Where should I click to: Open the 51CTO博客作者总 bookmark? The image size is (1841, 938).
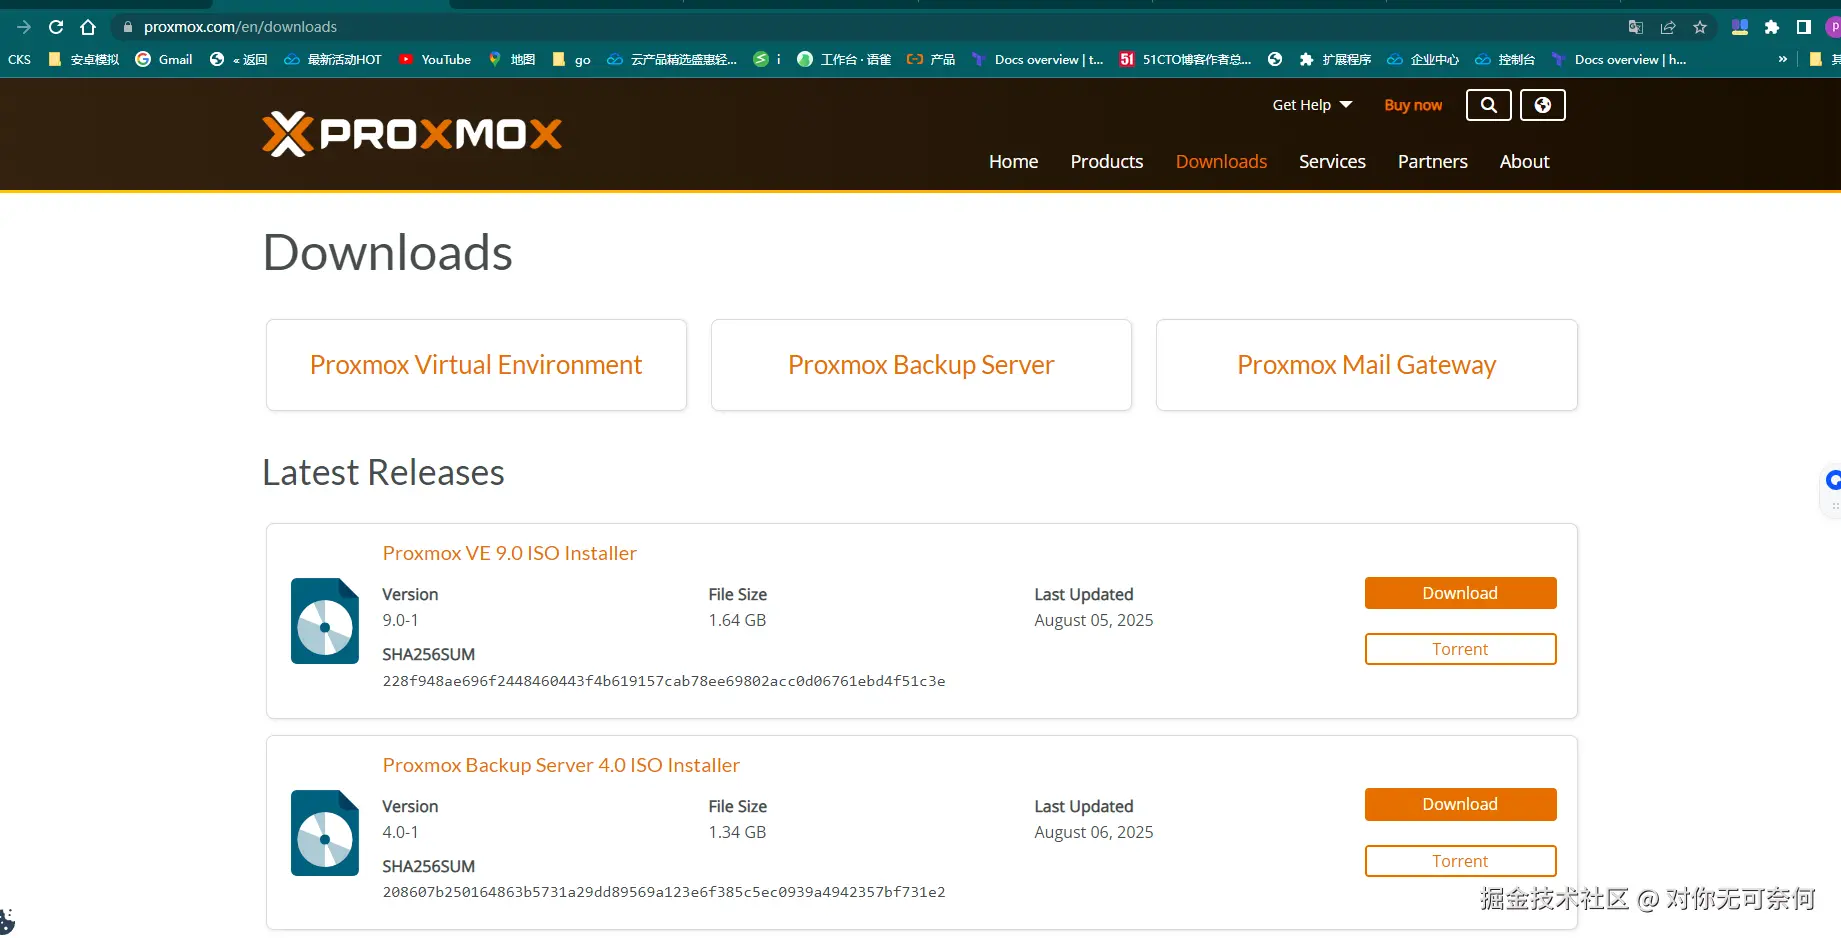(x=1186, y=60)
